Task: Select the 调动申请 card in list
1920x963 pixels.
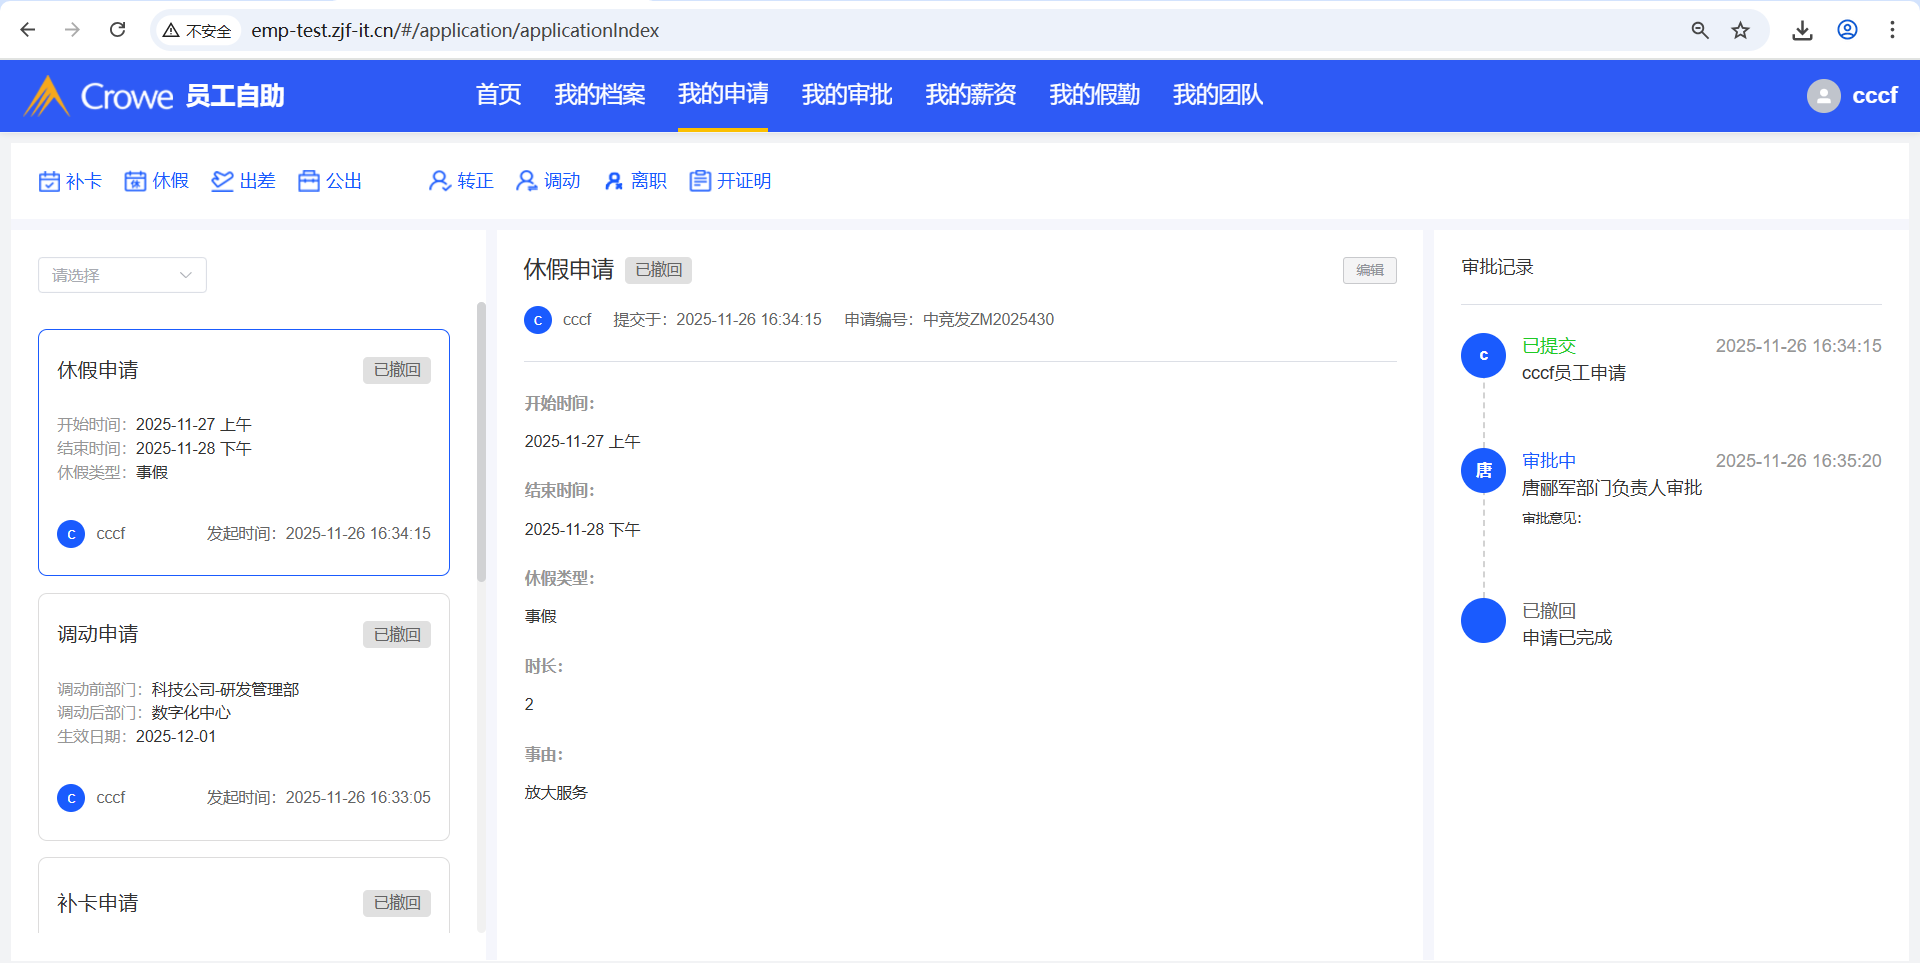Action: tap(243, 716)
